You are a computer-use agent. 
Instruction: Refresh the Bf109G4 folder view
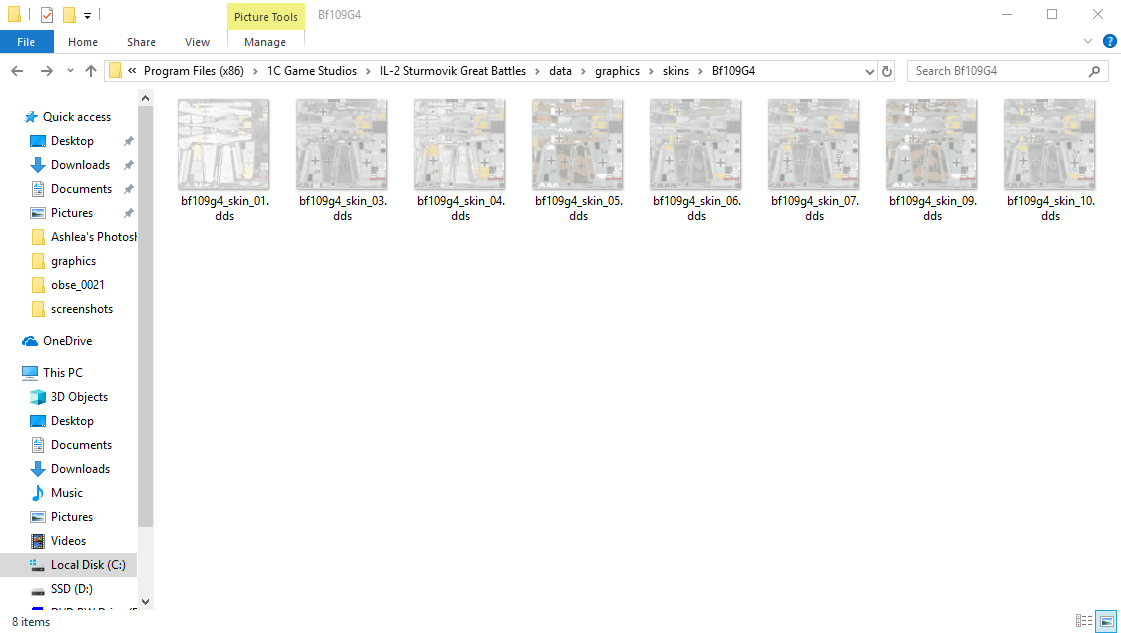pyautogui.click(x=887, y=71)
